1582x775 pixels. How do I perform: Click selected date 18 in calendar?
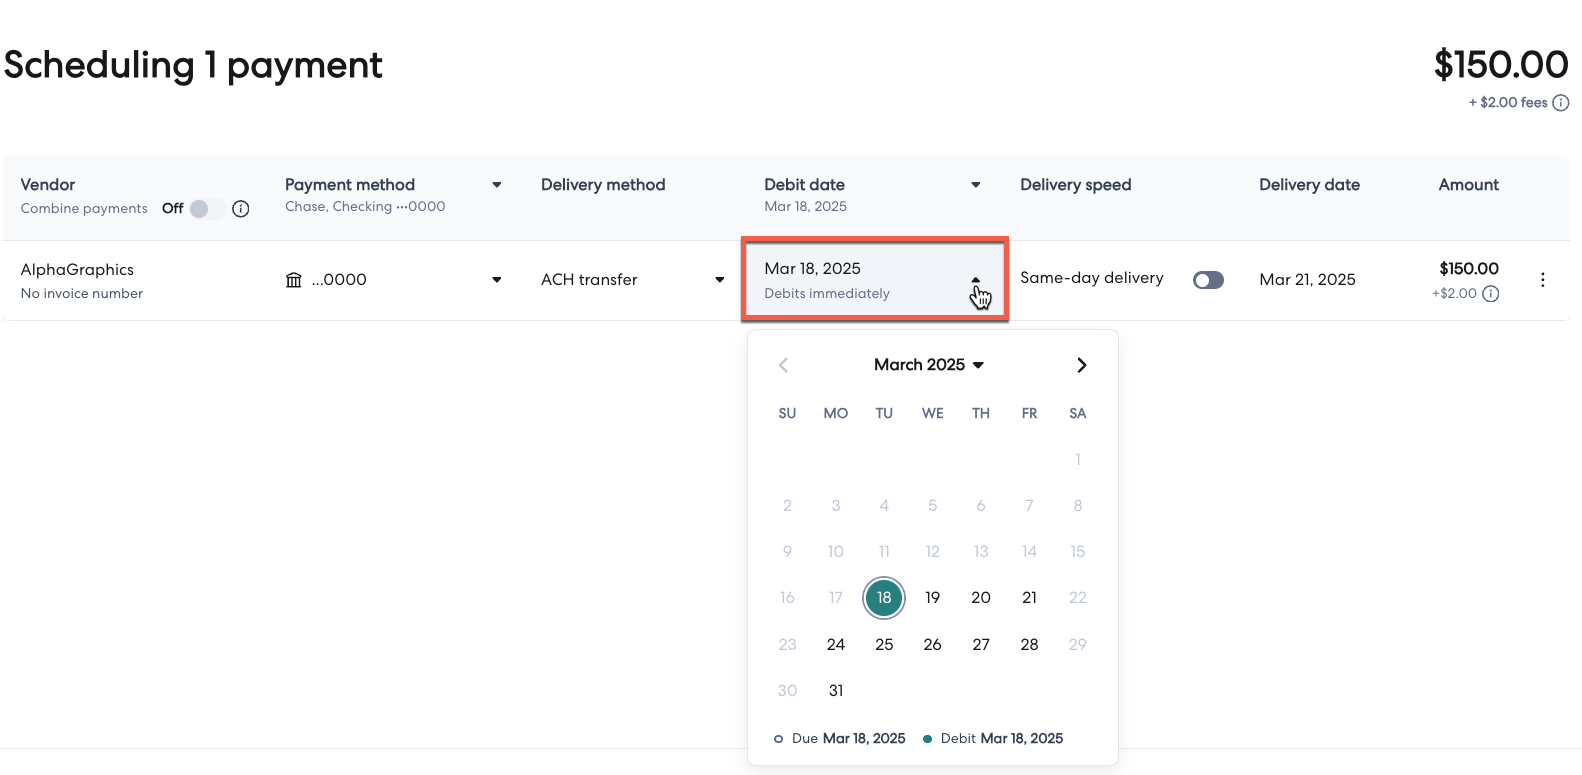[x=884, y=598]
